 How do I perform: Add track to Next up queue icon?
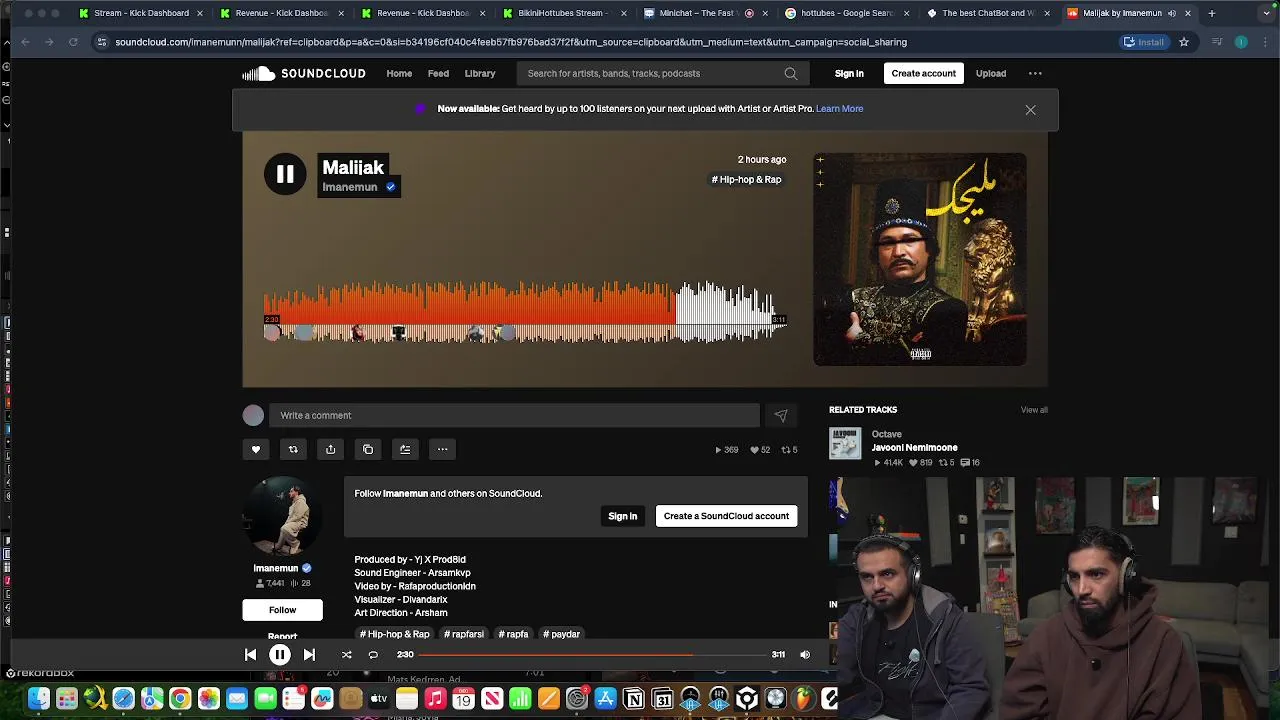coord(405,449)
